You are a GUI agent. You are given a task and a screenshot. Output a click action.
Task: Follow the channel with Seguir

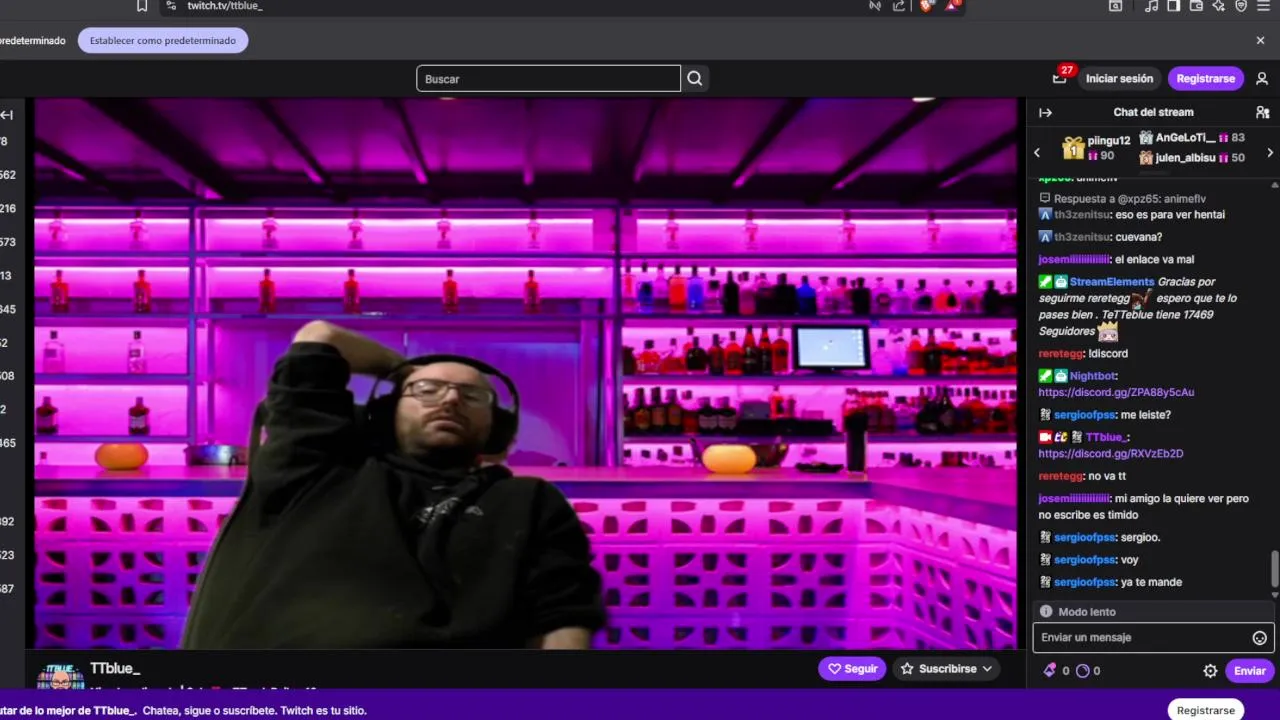tap(852, 669)
